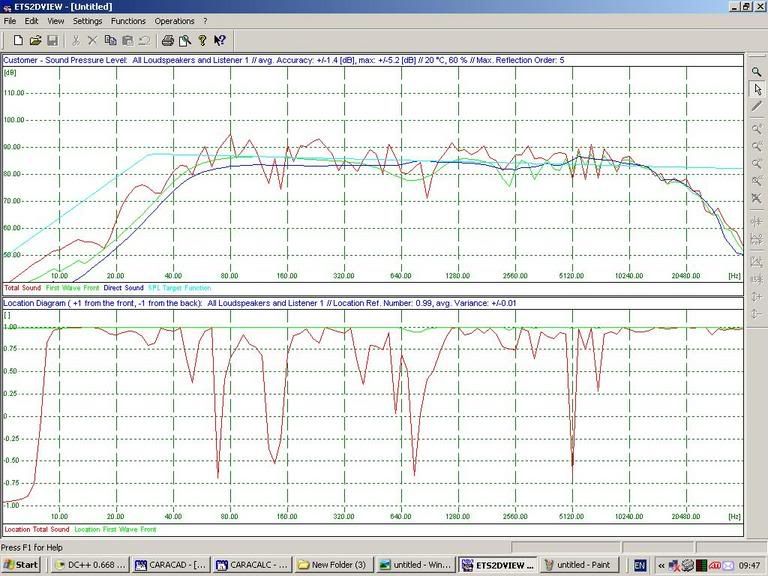Screen dimensions: 768x576
Task: Choose the pencil line tool in right toolbar
Action: 757,107
